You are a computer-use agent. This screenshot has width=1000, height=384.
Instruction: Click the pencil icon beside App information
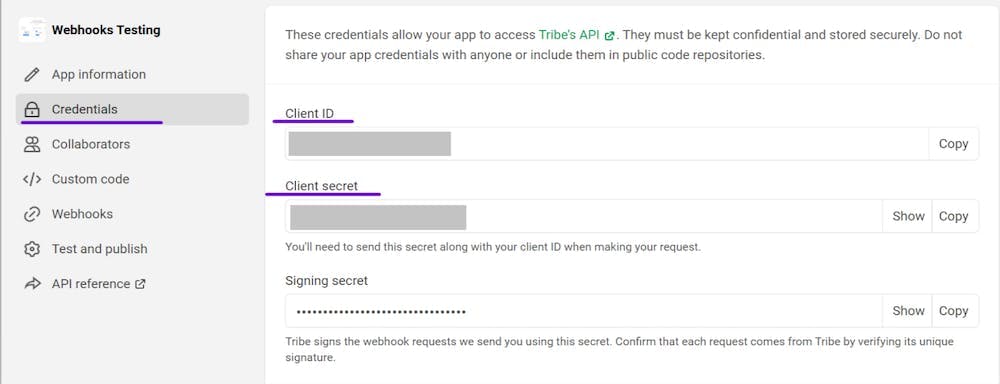[31, 75]
